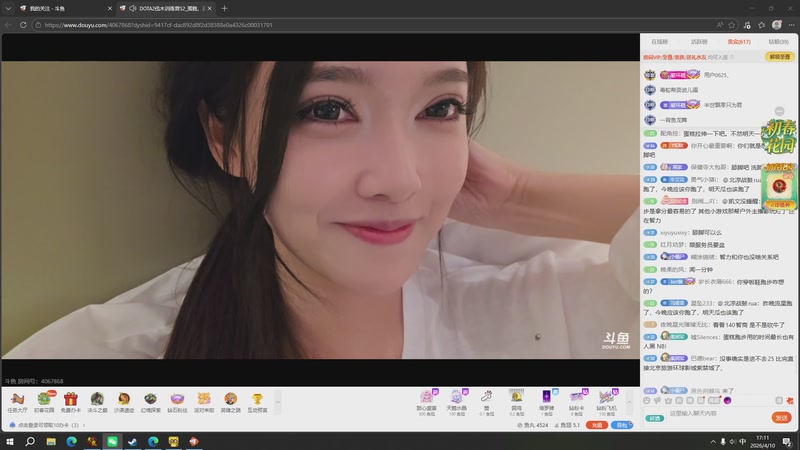This screenshot has width=800, height=450.
Task: Click the live video player
Action: click(x=320, y=210)
